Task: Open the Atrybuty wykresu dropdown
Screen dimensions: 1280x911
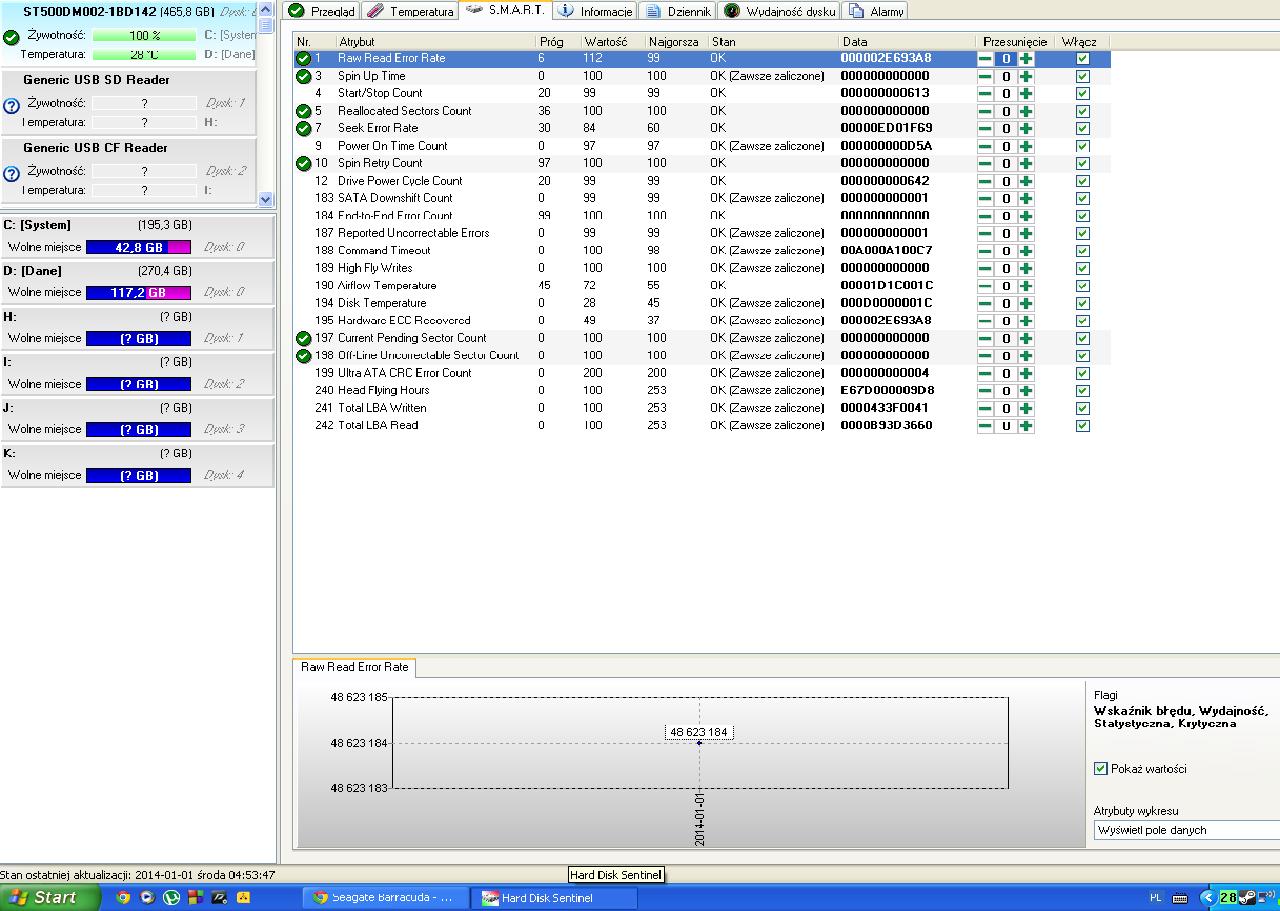Action: point(1187,830)
